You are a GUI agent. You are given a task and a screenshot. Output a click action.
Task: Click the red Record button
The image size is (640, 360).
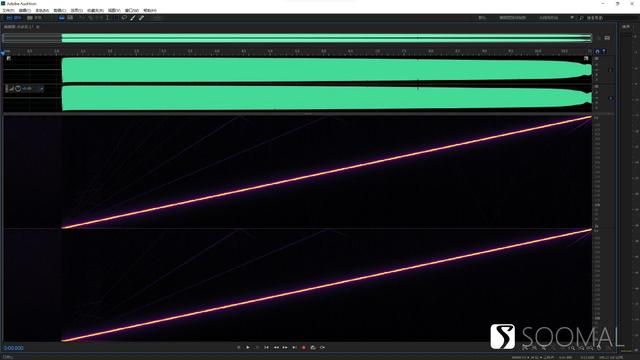click(304, 347)
